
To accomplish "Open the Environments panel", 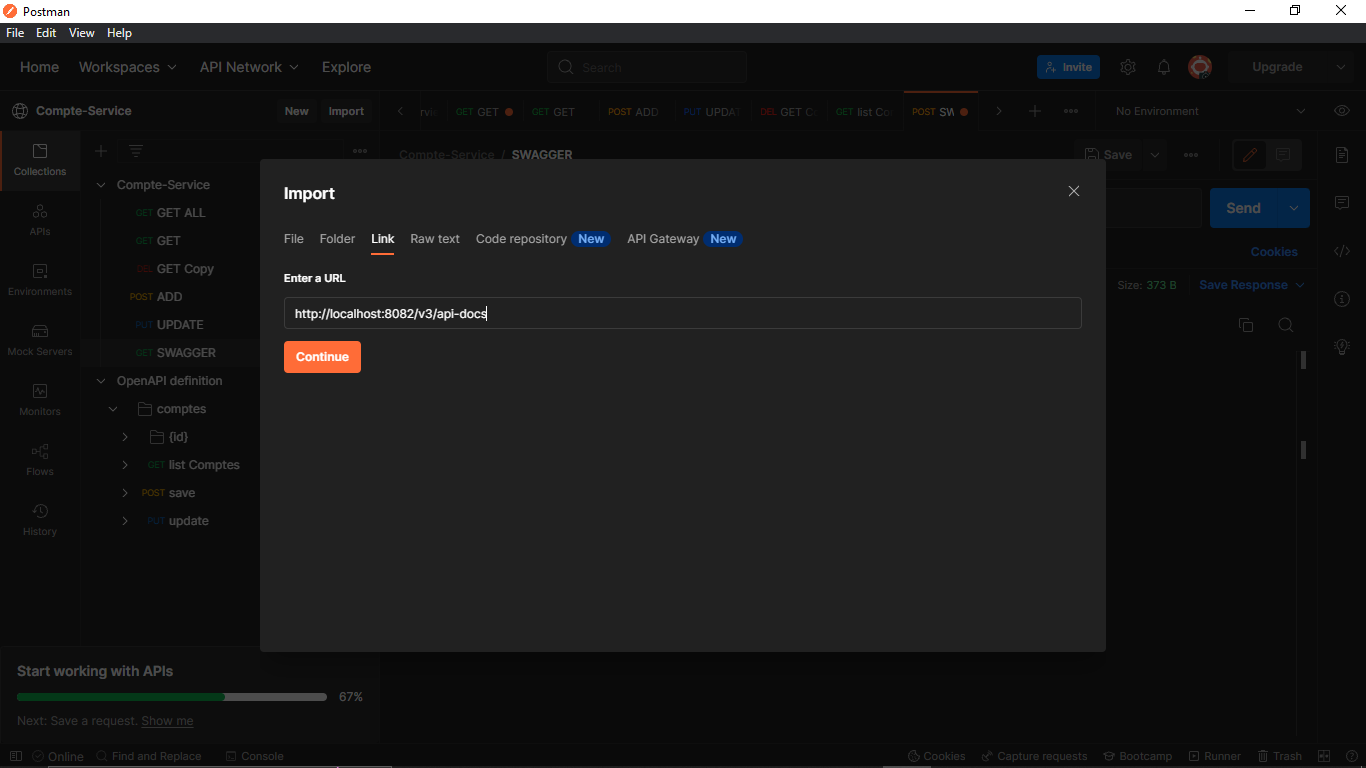I will (x=40, y=278).
